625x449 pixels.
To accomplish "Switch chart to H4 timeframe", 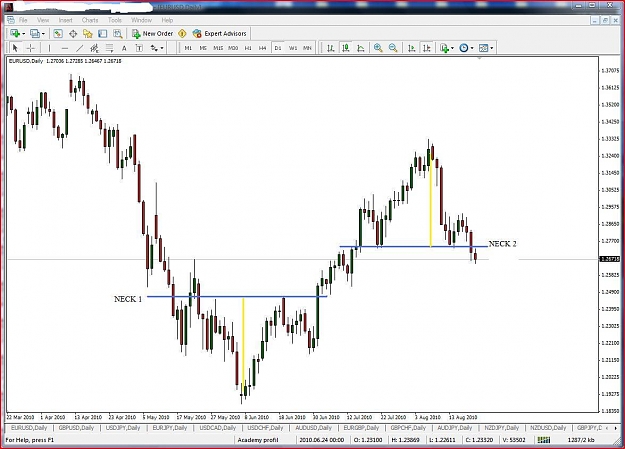I will click(262, 48).
